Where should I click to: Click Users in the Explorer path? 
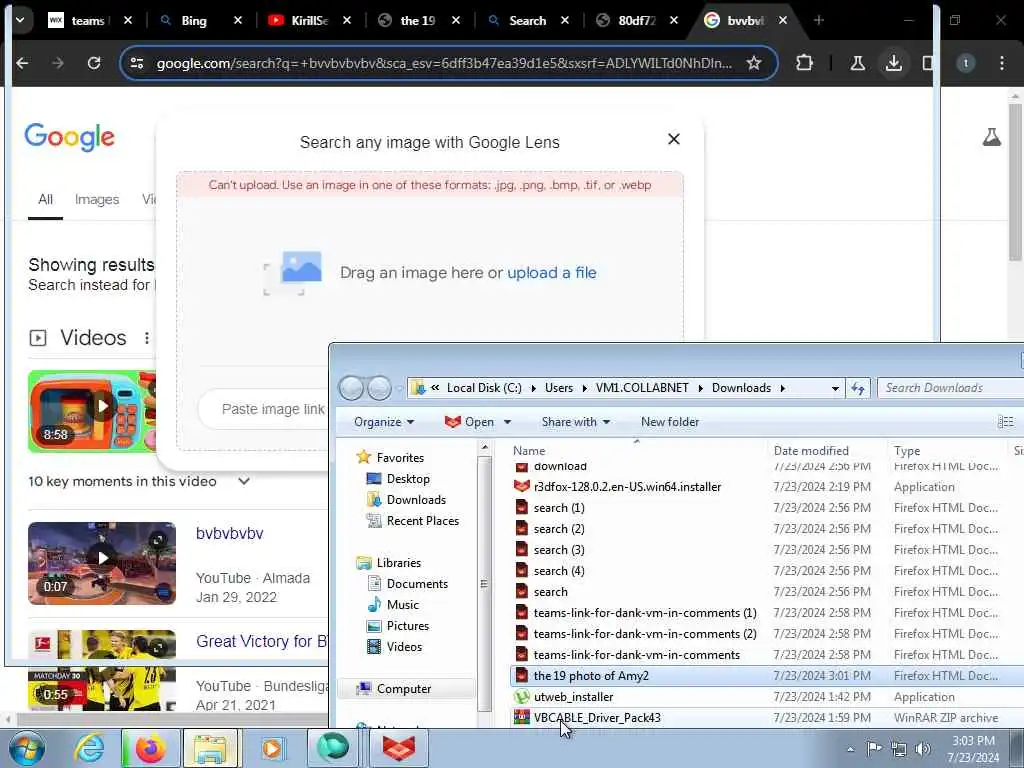[559, 388]
